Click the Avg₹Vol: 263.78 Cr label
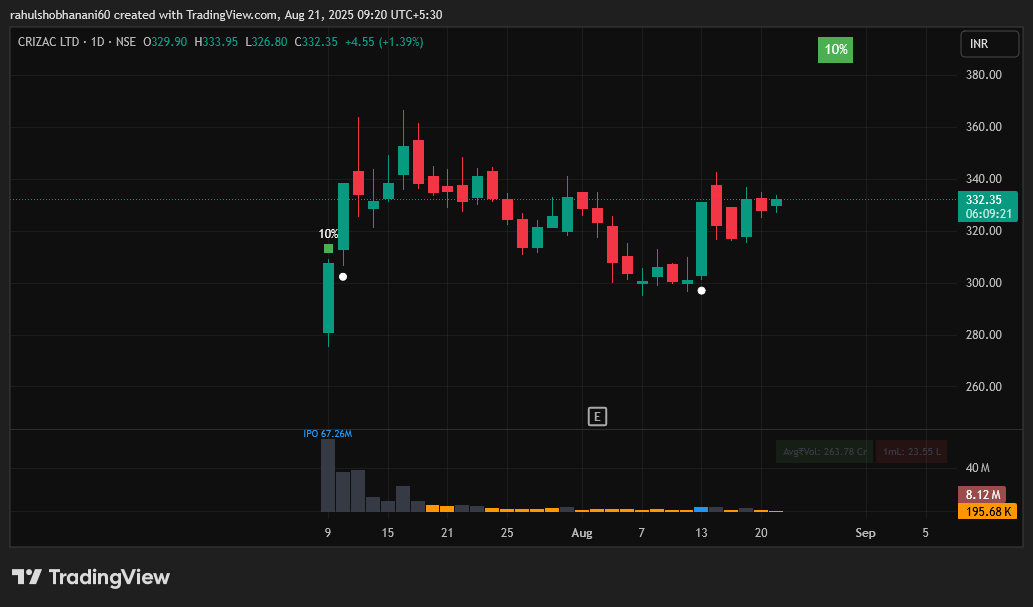The image size is (1033, 607). [824, 451]
